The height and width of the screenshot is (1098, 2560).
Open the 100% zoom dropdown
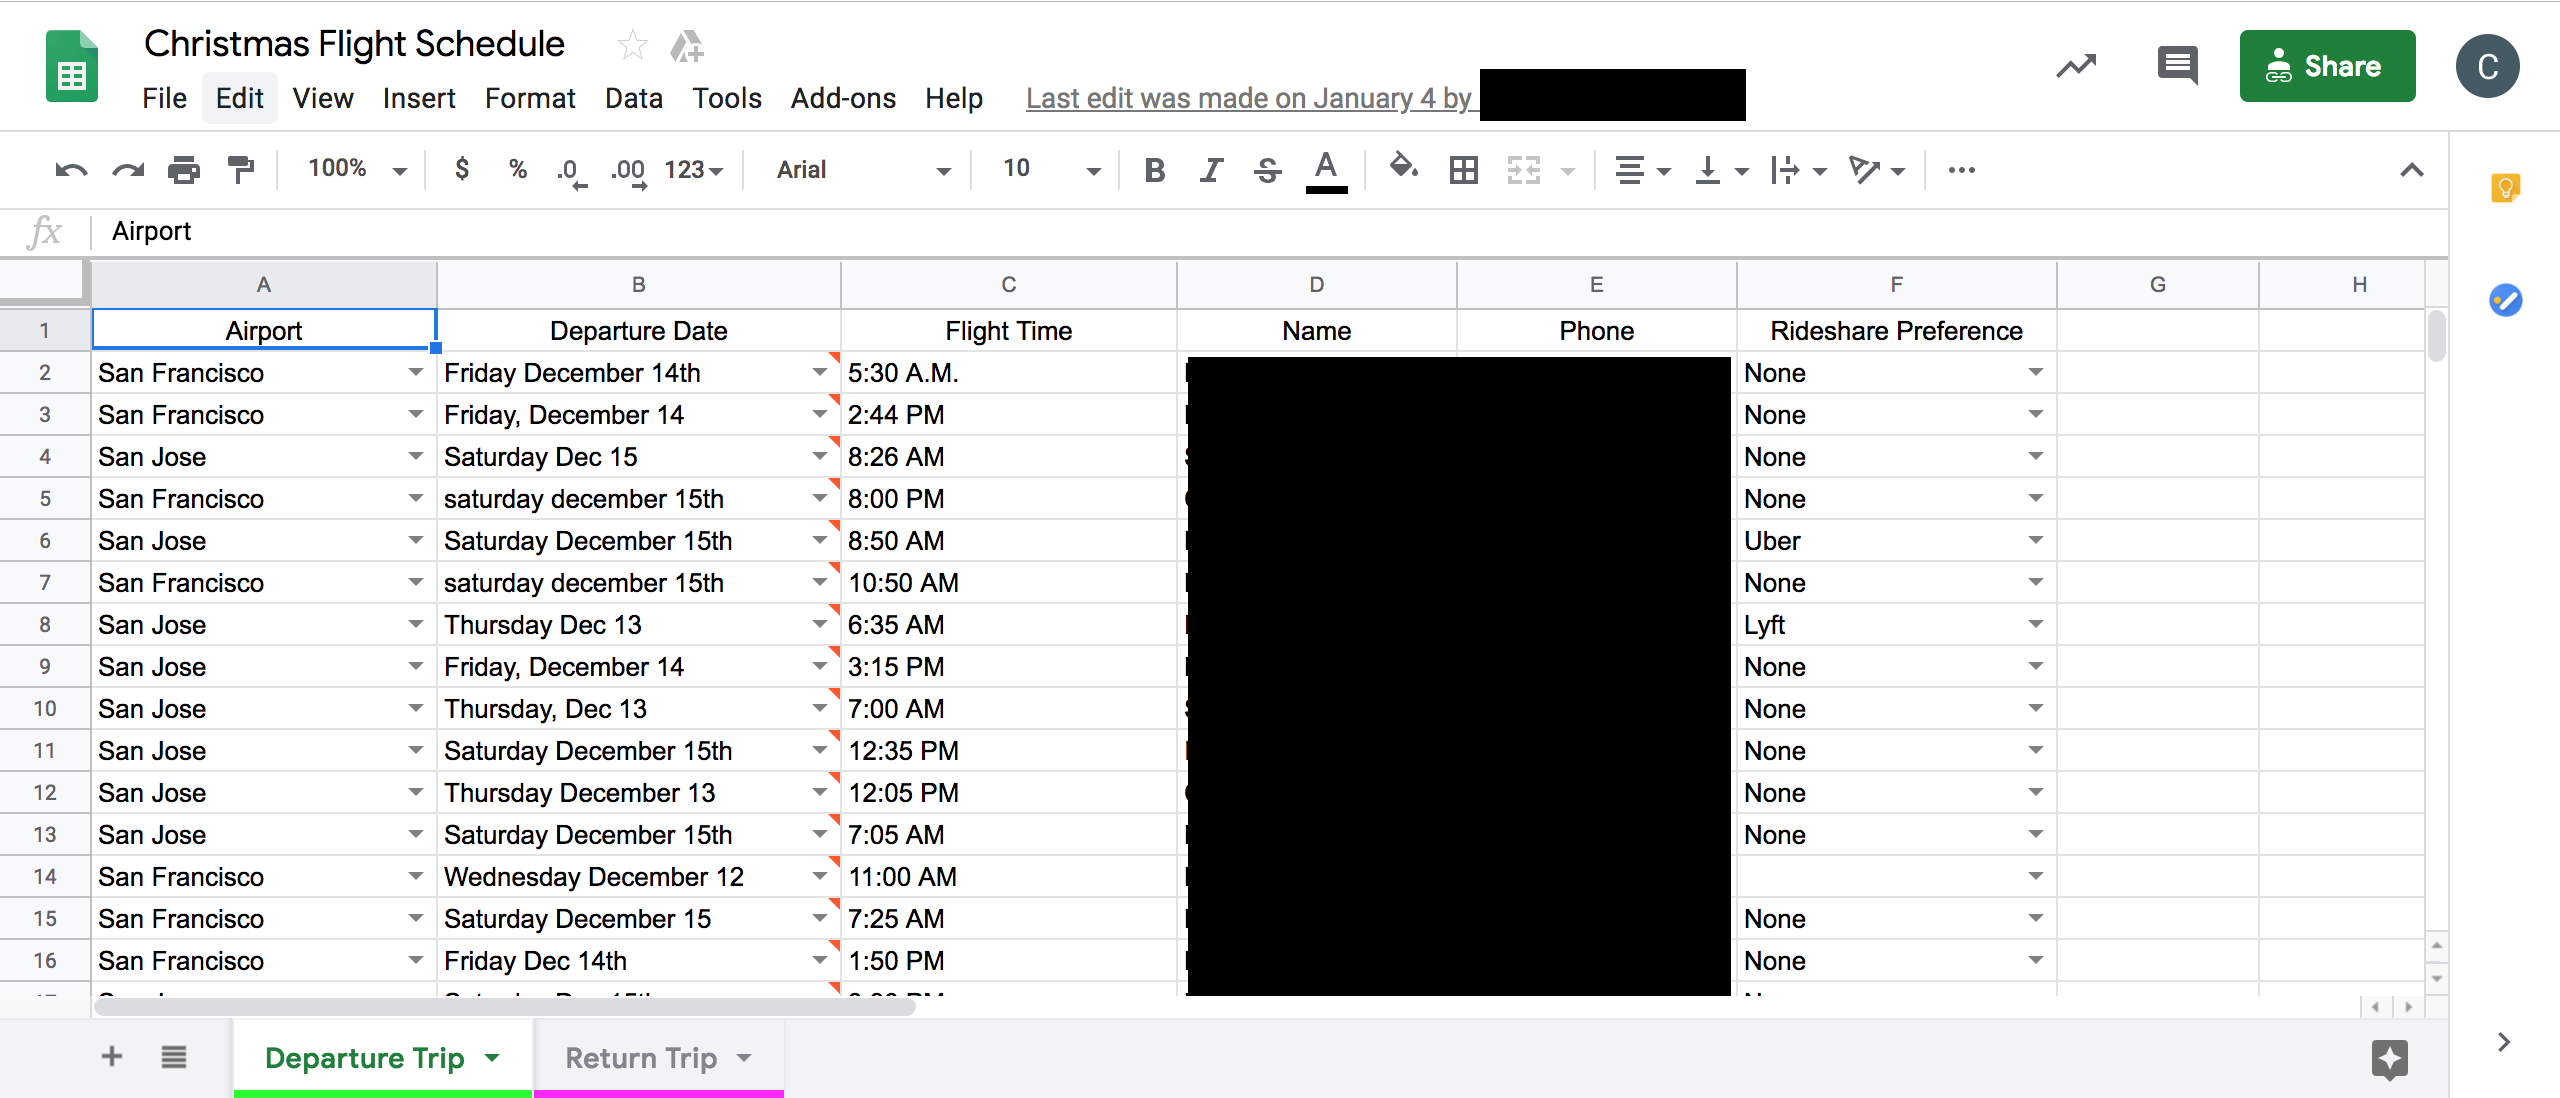(356, 169)
